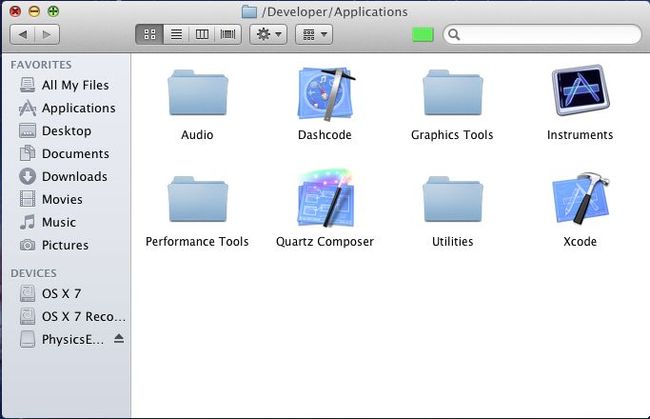Click the Xcode label text

(x=580, y=242)
